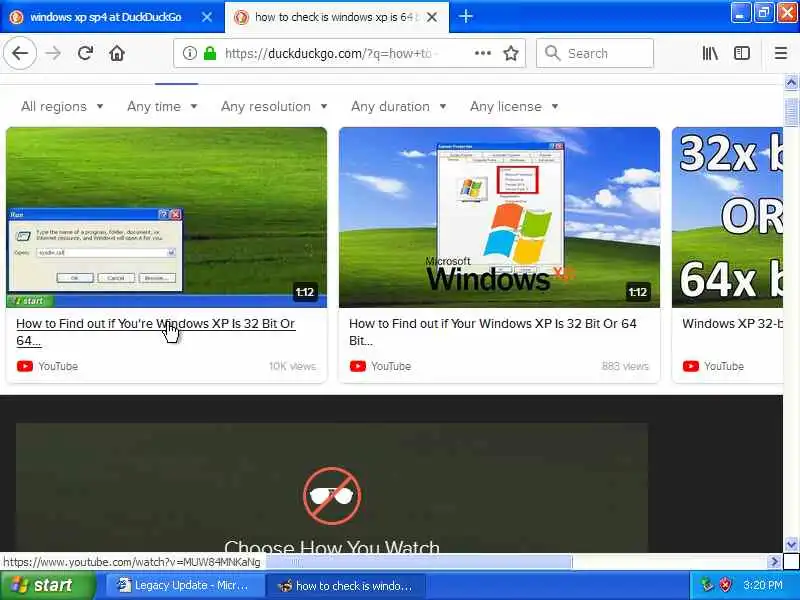This screenshot has height=600, width=800.
Task: Open second video thumbnail with Windows XP logo
Action: 499,217
